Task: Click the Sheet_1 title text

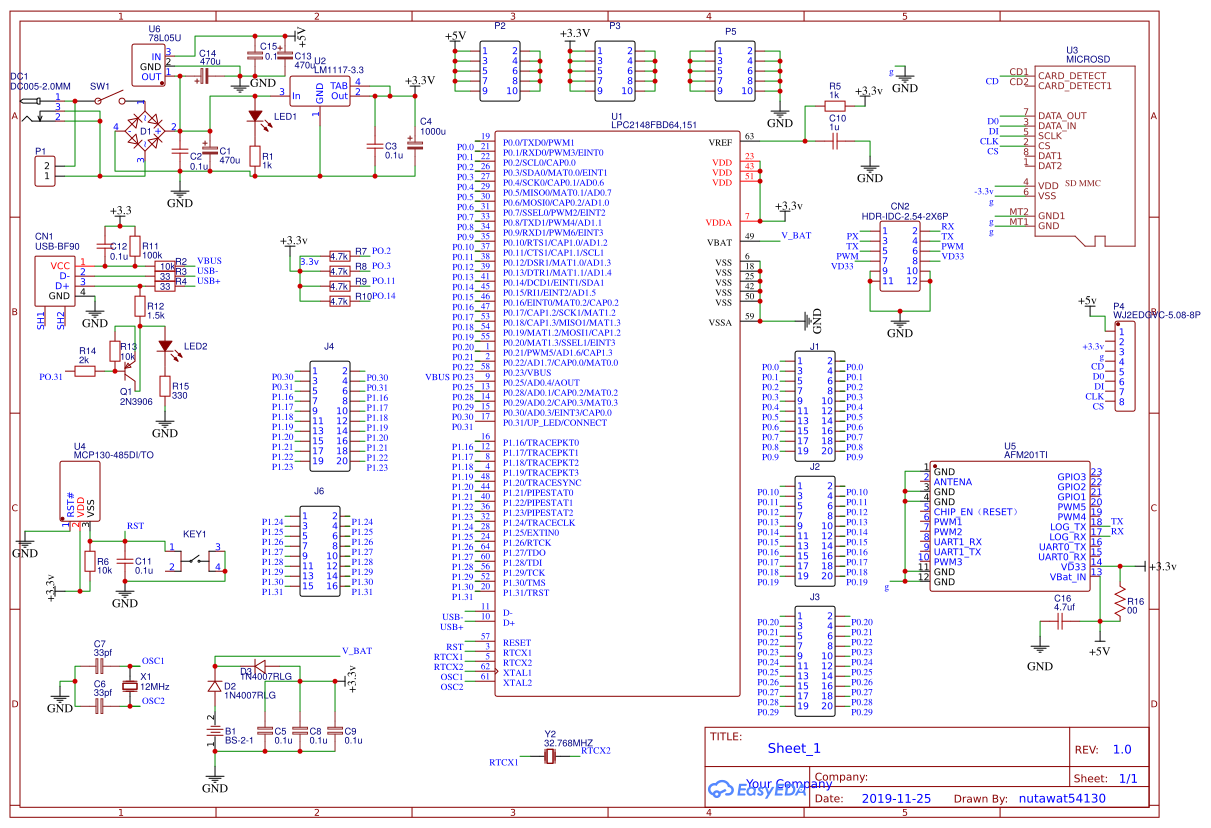Action: (795, 747)
